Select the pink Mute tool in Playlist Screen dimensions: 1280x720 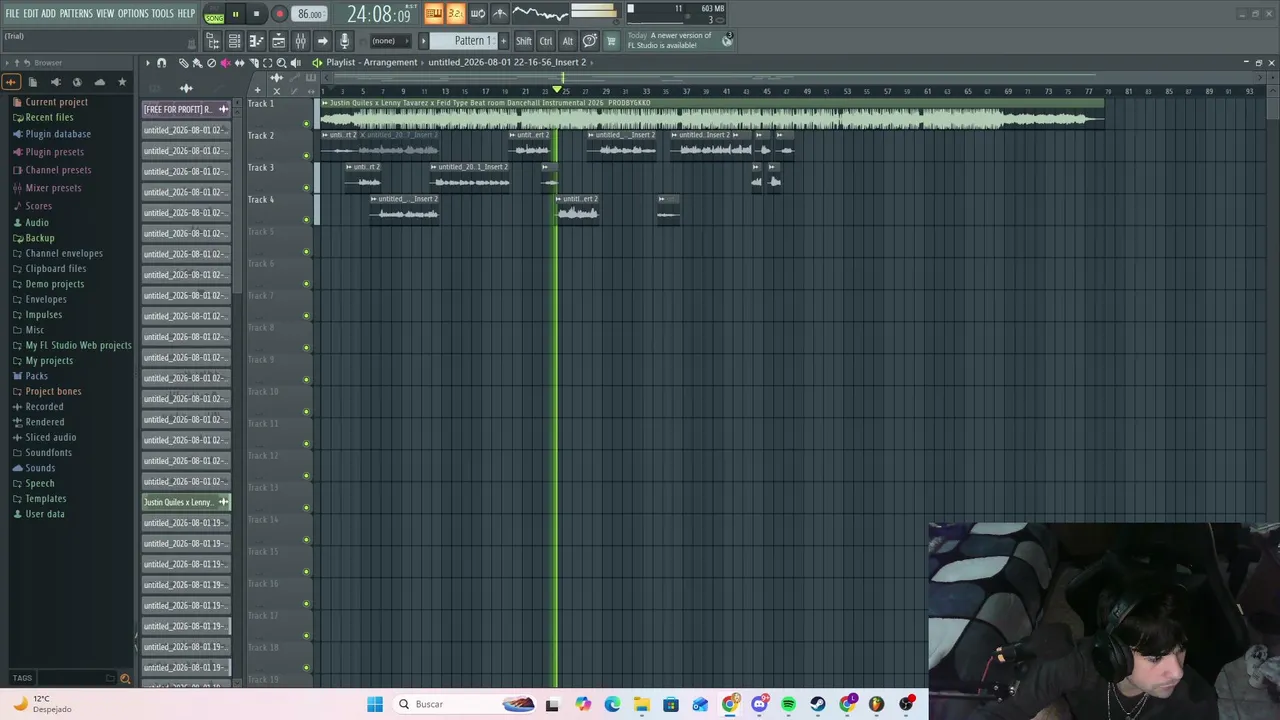(225, 63)
